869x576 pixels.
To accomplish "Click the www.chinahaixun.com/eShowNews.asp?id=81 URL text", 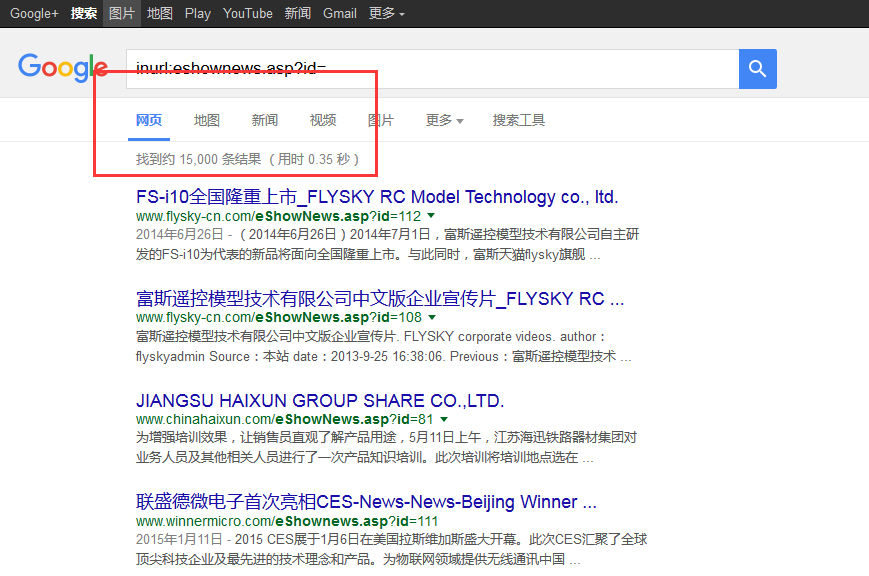I will click(x=284, y=419).
